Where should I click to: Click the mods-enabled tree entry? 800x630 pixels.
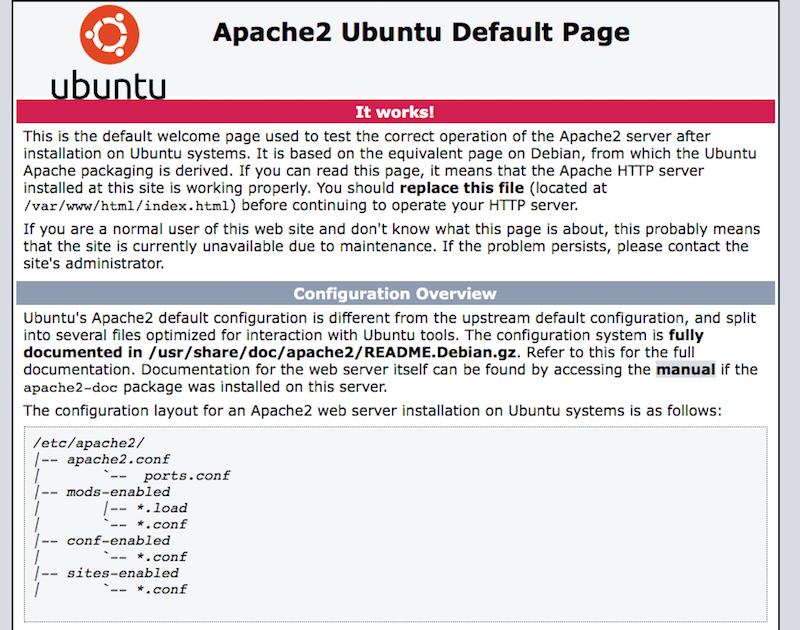pos(118,492)
